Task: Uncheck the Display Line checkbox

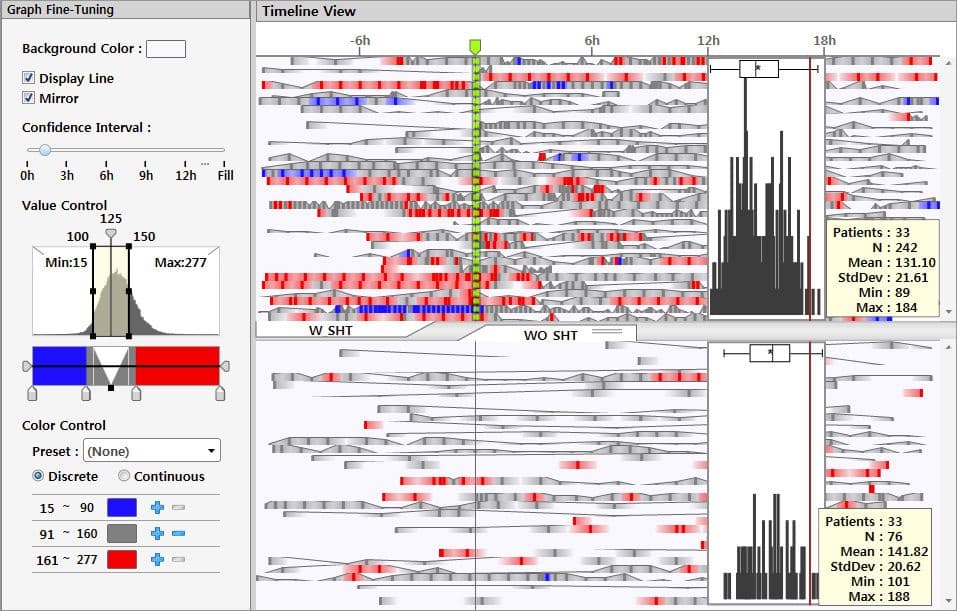Action: (29, 78)
